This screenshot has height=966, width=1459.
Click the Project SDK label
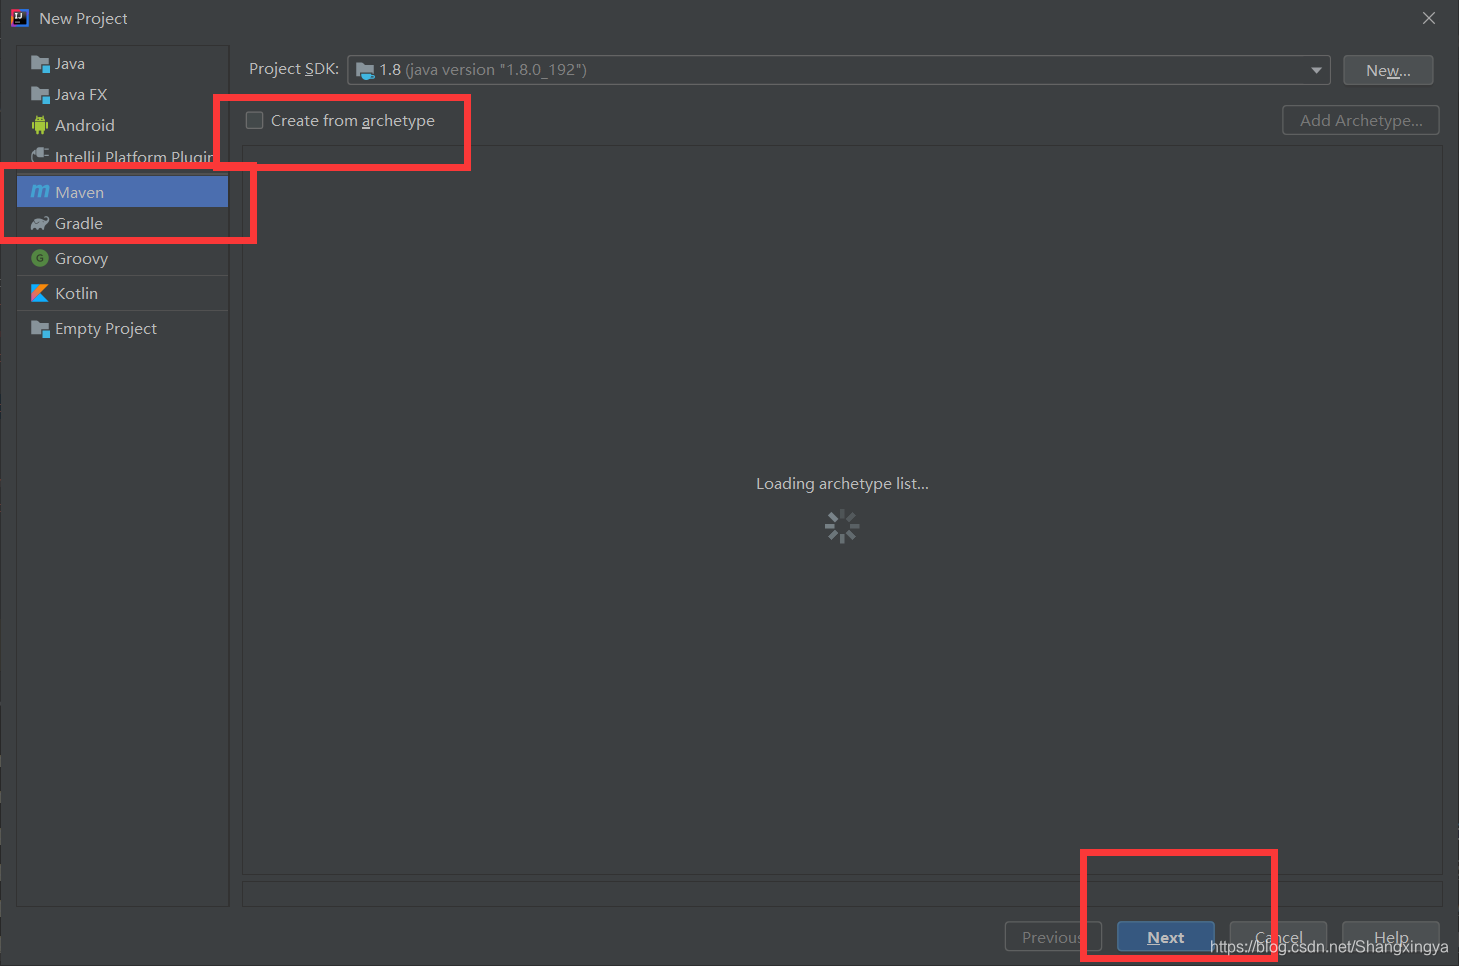tap(293, 69)
